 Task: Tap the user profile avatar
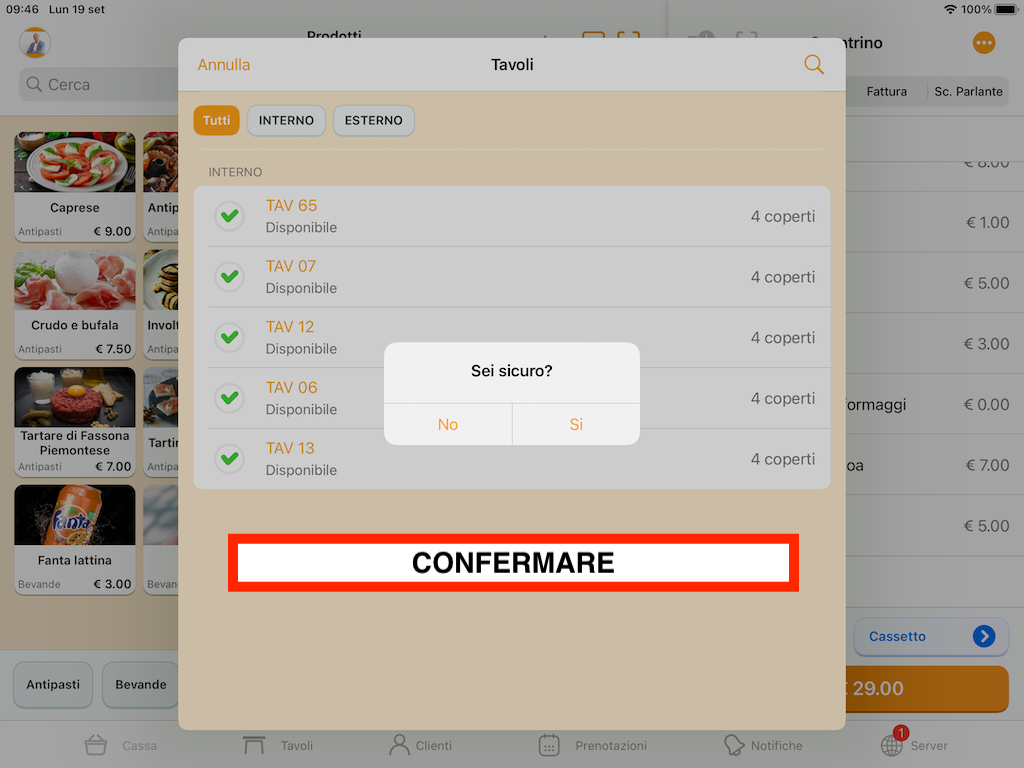[x=35, y=43]
